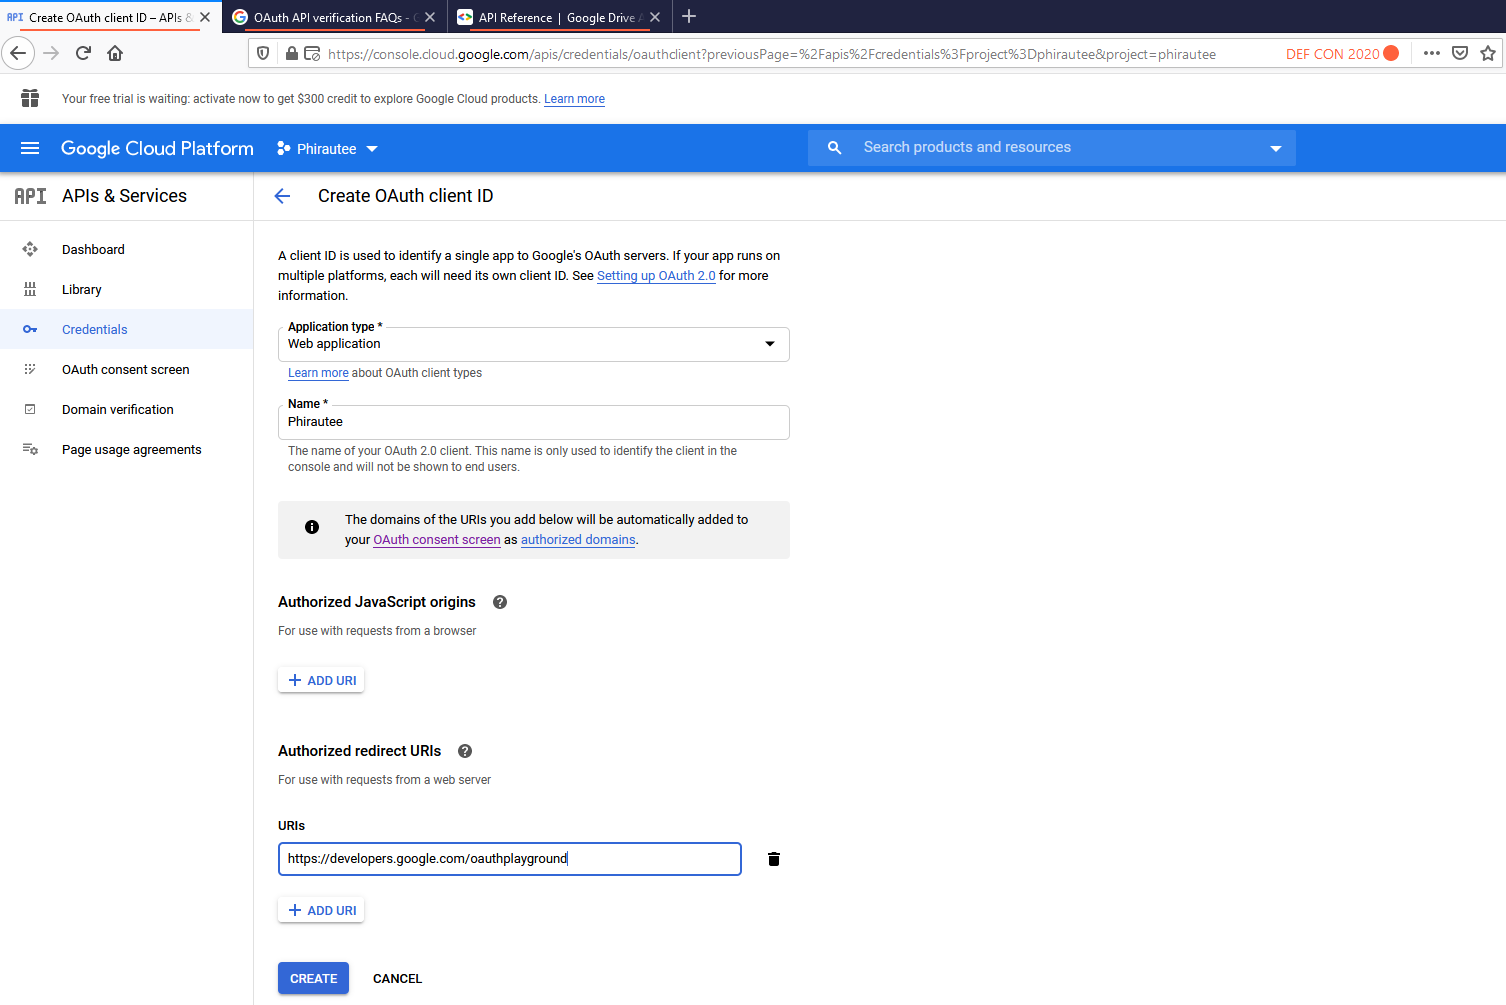Click the Page usage agreements icon
The height and width of the screenshot is (1005, 1506).
point(30,449)
